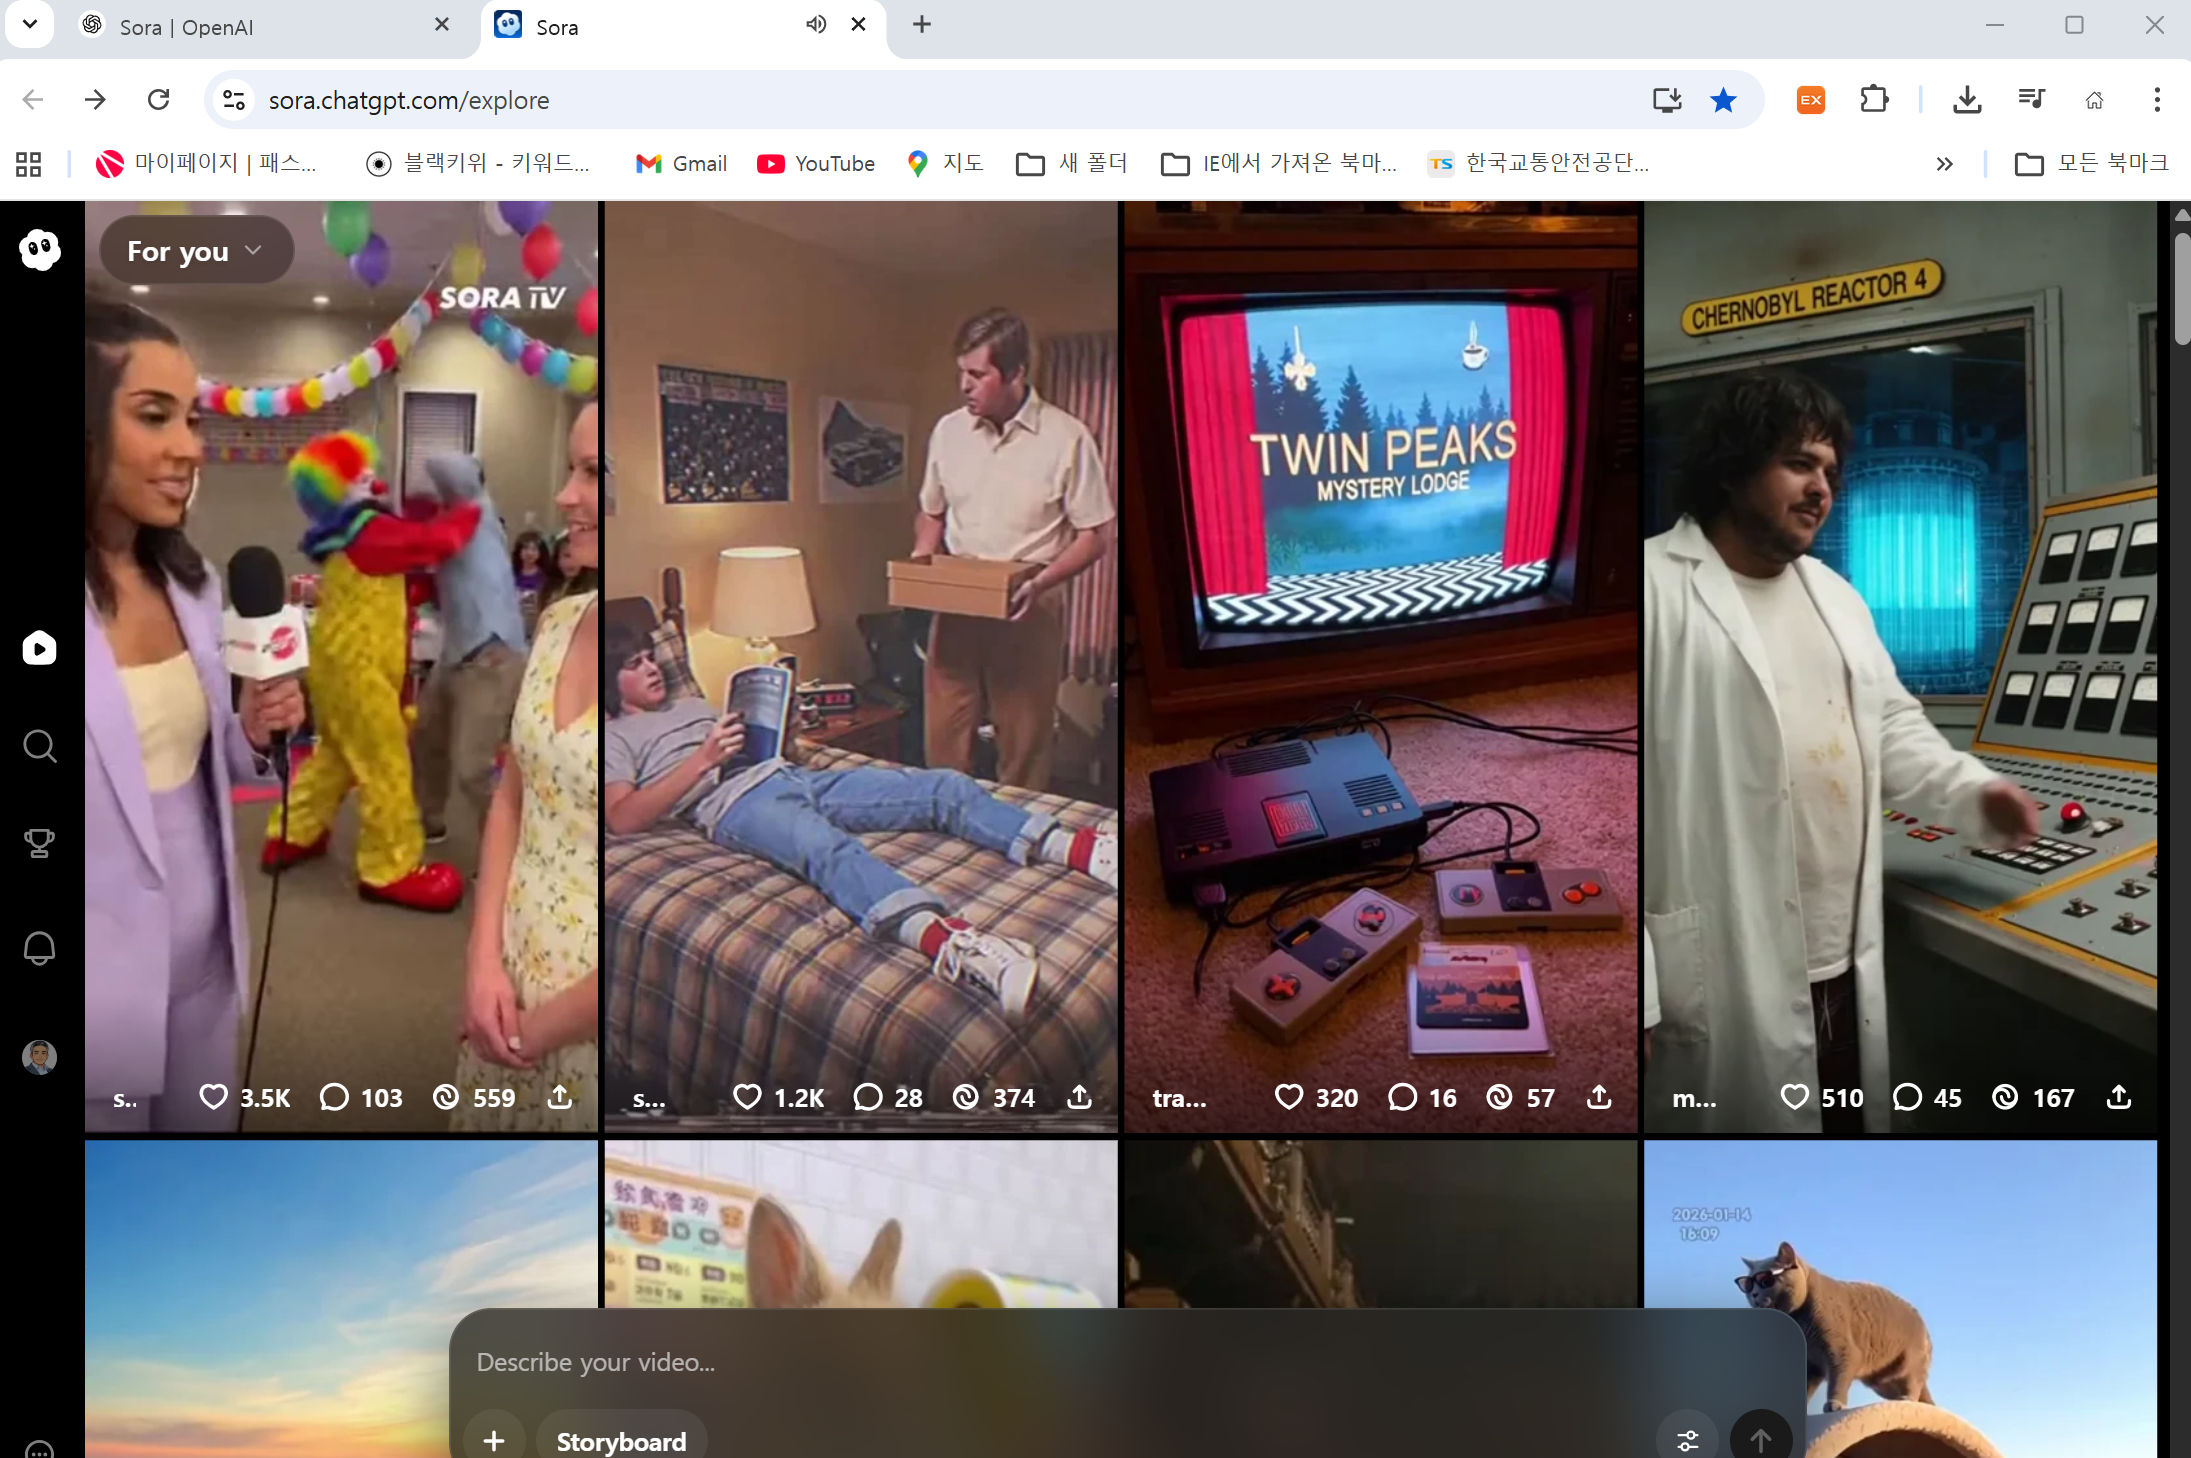Open the 마이페이지 bookmark
This screenshot has height=1458, width=2191.
(206, 163)
